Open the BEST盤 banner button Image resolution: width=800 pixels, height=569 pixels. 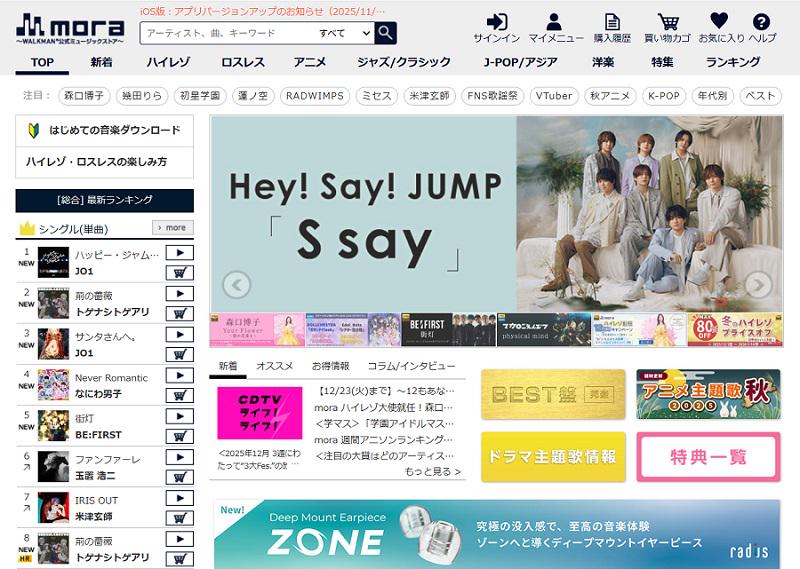click(x=553, y=394)
